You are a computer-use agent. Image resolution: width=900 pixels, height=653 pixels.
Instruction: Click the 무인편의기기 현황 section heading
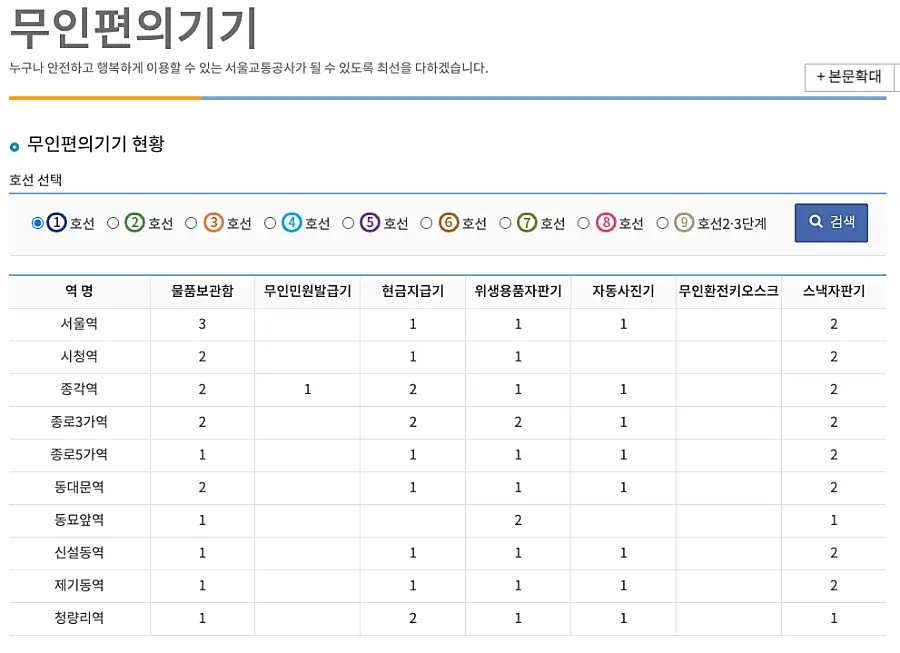point(96,143)
